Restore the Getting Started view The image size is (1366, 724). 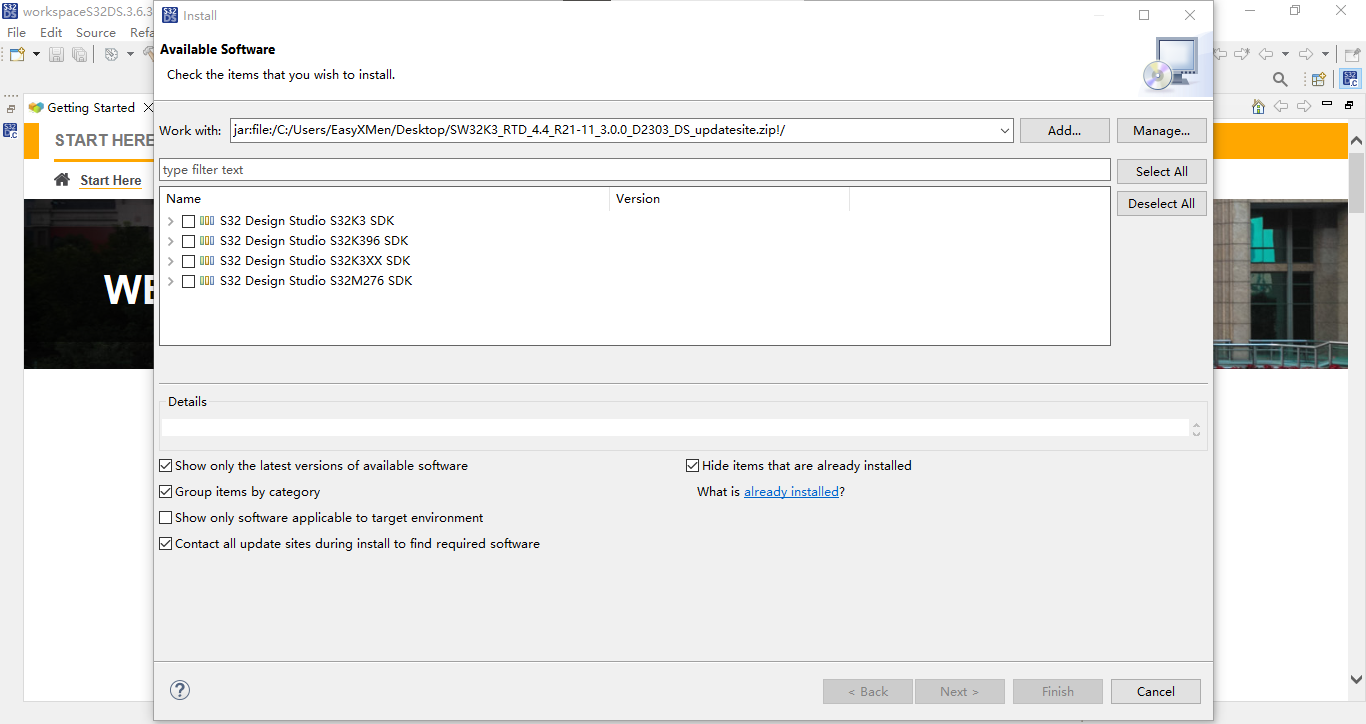tap(1349, 105)
